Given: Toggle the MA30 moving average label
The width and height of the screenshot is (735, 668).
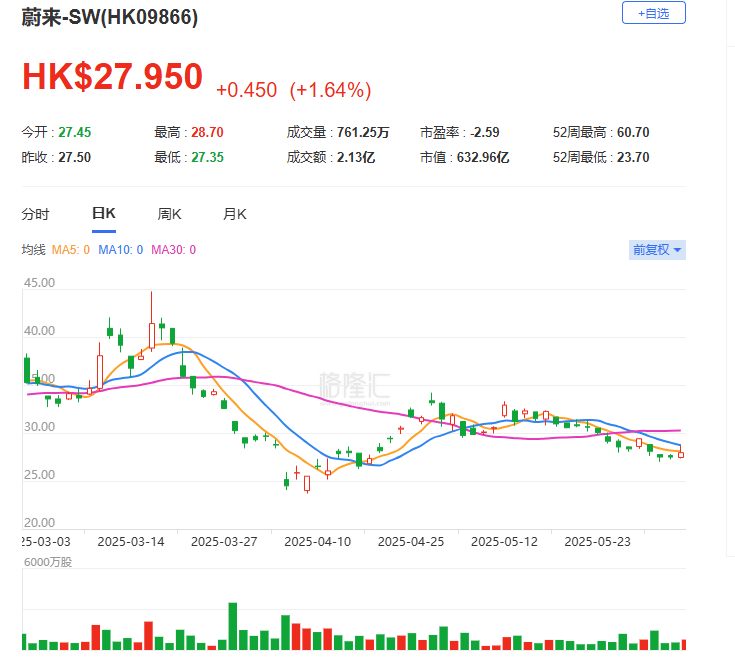Looking at the screenshot, I should [173, 250].
